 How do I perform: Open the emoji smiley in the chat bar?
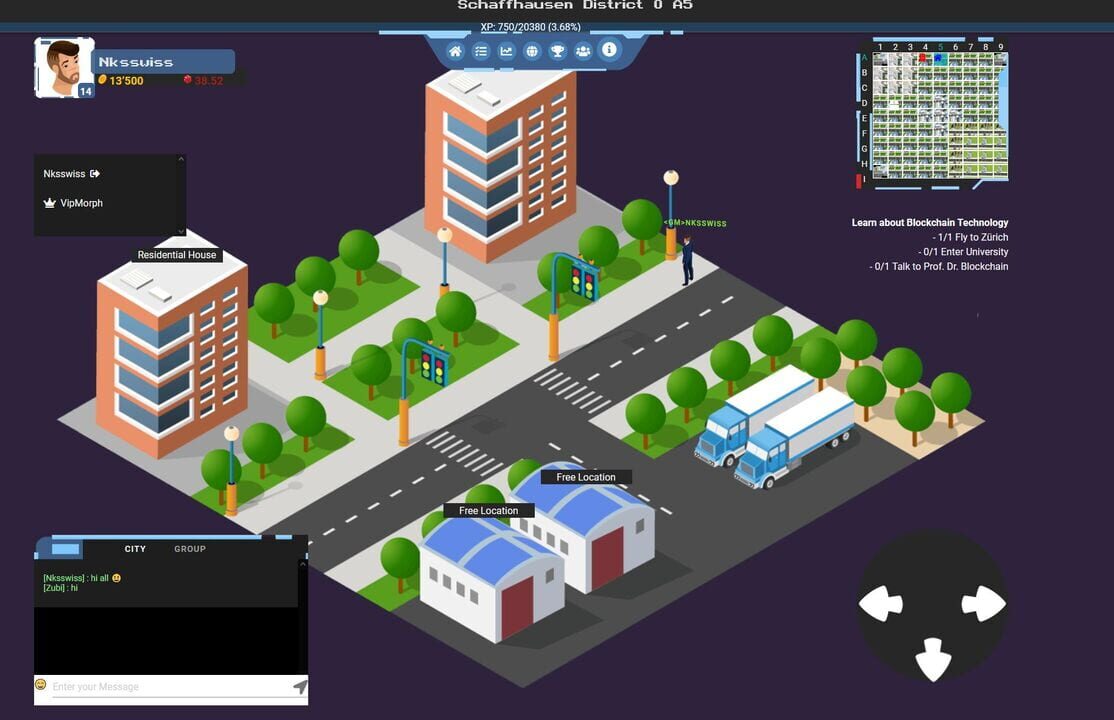pyautogui.click(x=40, y=684)
